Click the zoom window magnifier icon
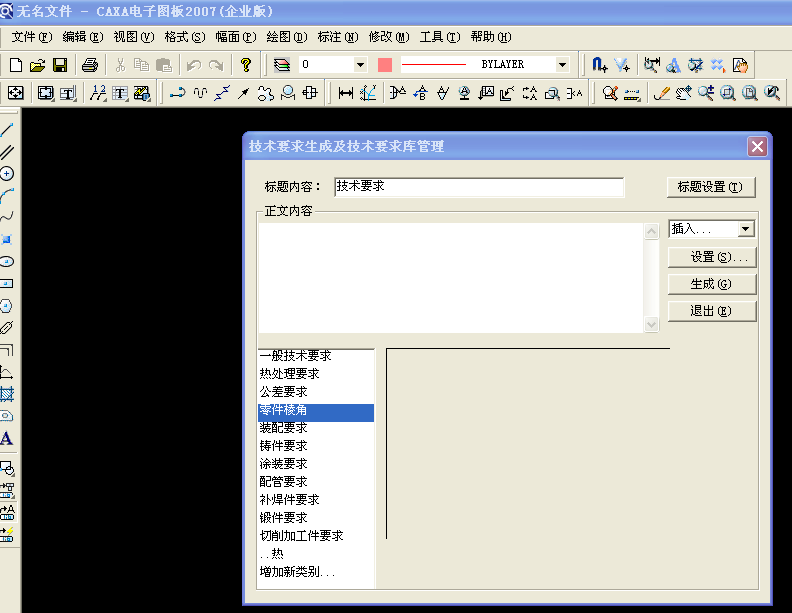792x613 pixels. pos(728,93)
